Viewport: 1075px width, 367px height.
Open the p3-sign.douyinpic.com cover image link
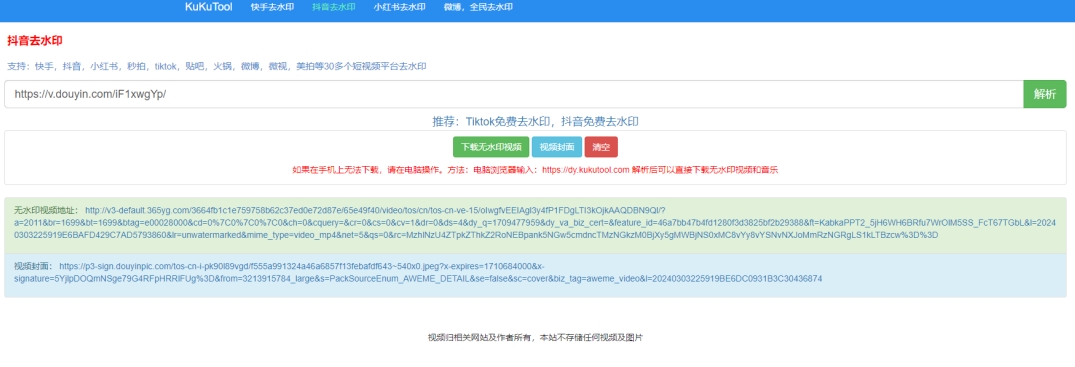418,272
